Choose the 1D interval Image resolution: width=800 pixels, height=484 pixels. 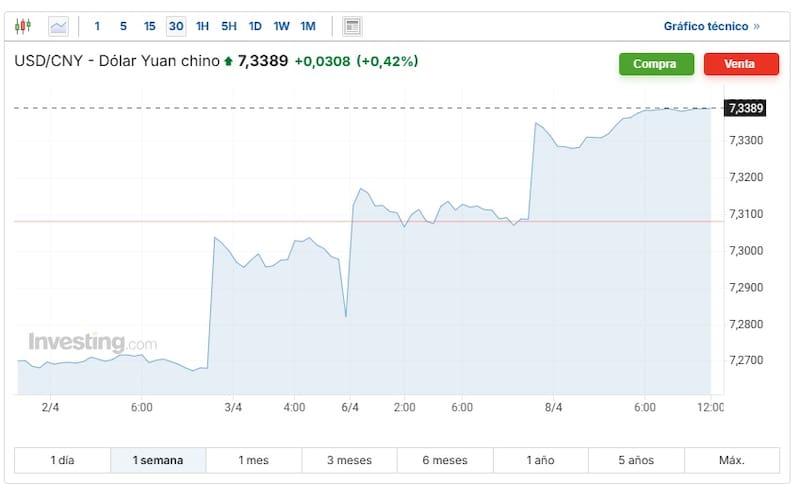tap(255, 26)
